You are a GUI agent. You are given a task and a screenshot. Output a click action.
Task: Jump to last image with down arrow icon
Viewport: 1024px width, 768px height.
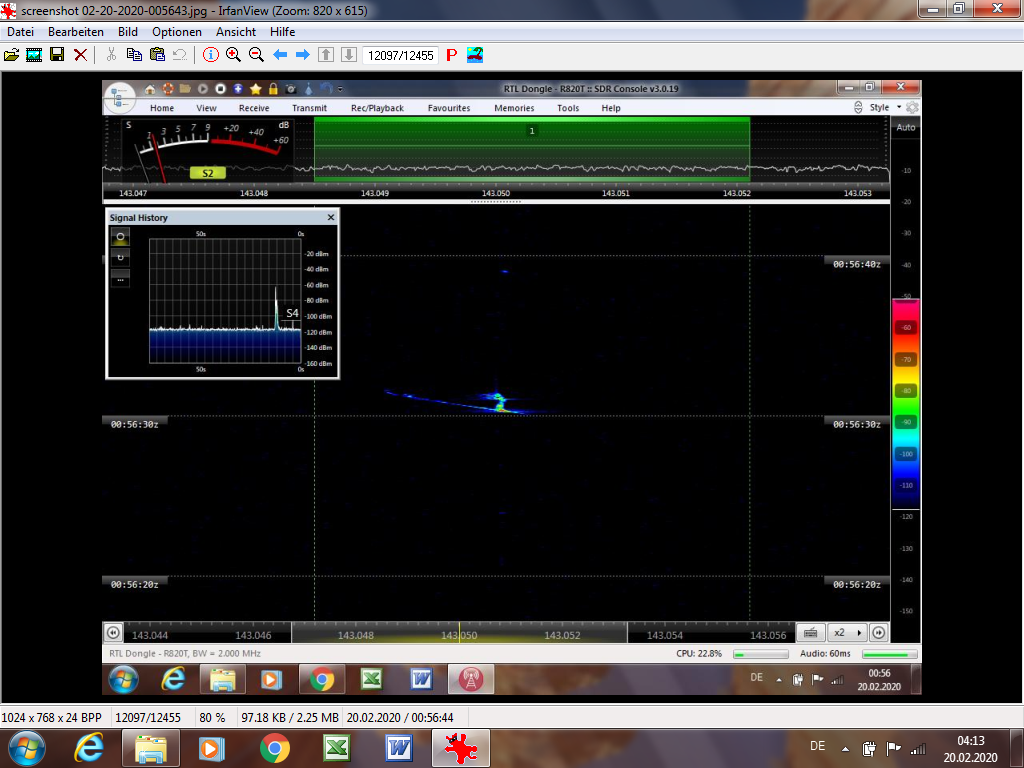(x=349, y=55)
